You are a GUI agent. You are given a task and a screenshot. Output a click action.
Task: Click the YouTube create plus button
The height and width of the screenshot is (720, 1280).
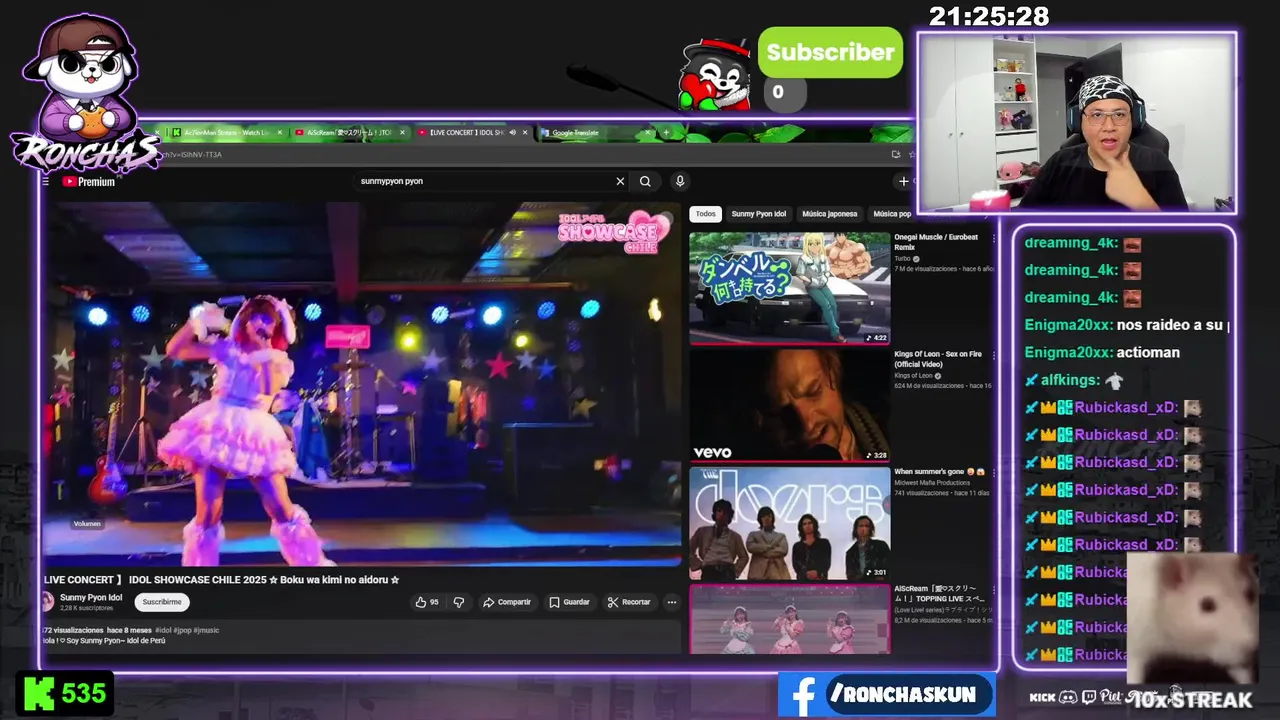[904, 181]
